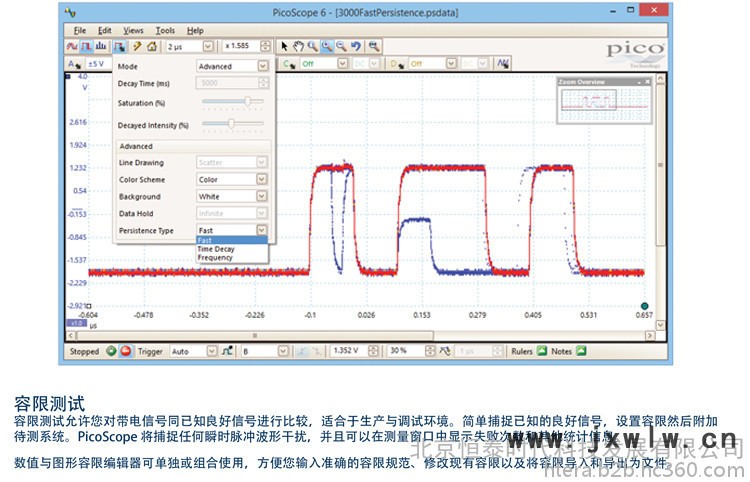The image size is (750, 482).
Task: Select the hand pan tool
Action: 298,46
